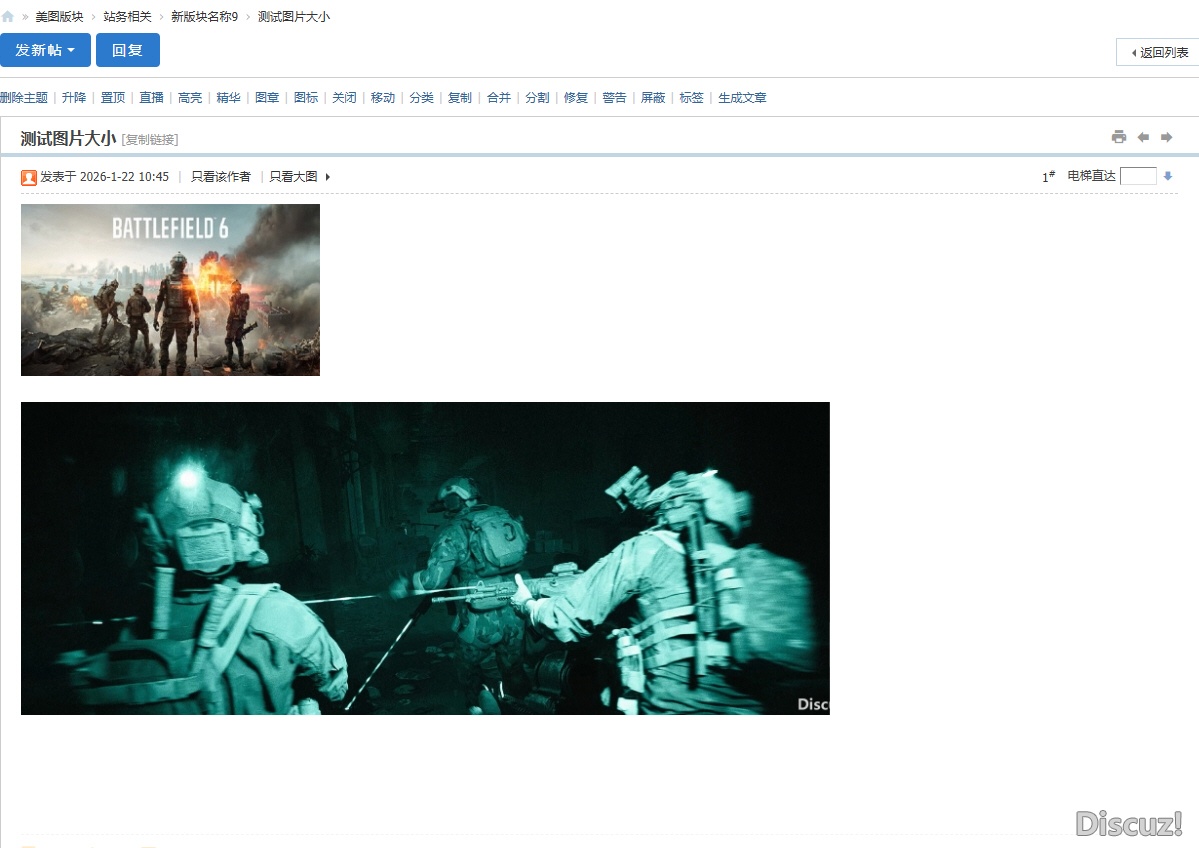
Task: Open the 发新帖 dropdown button
Action: click(45, 50)
